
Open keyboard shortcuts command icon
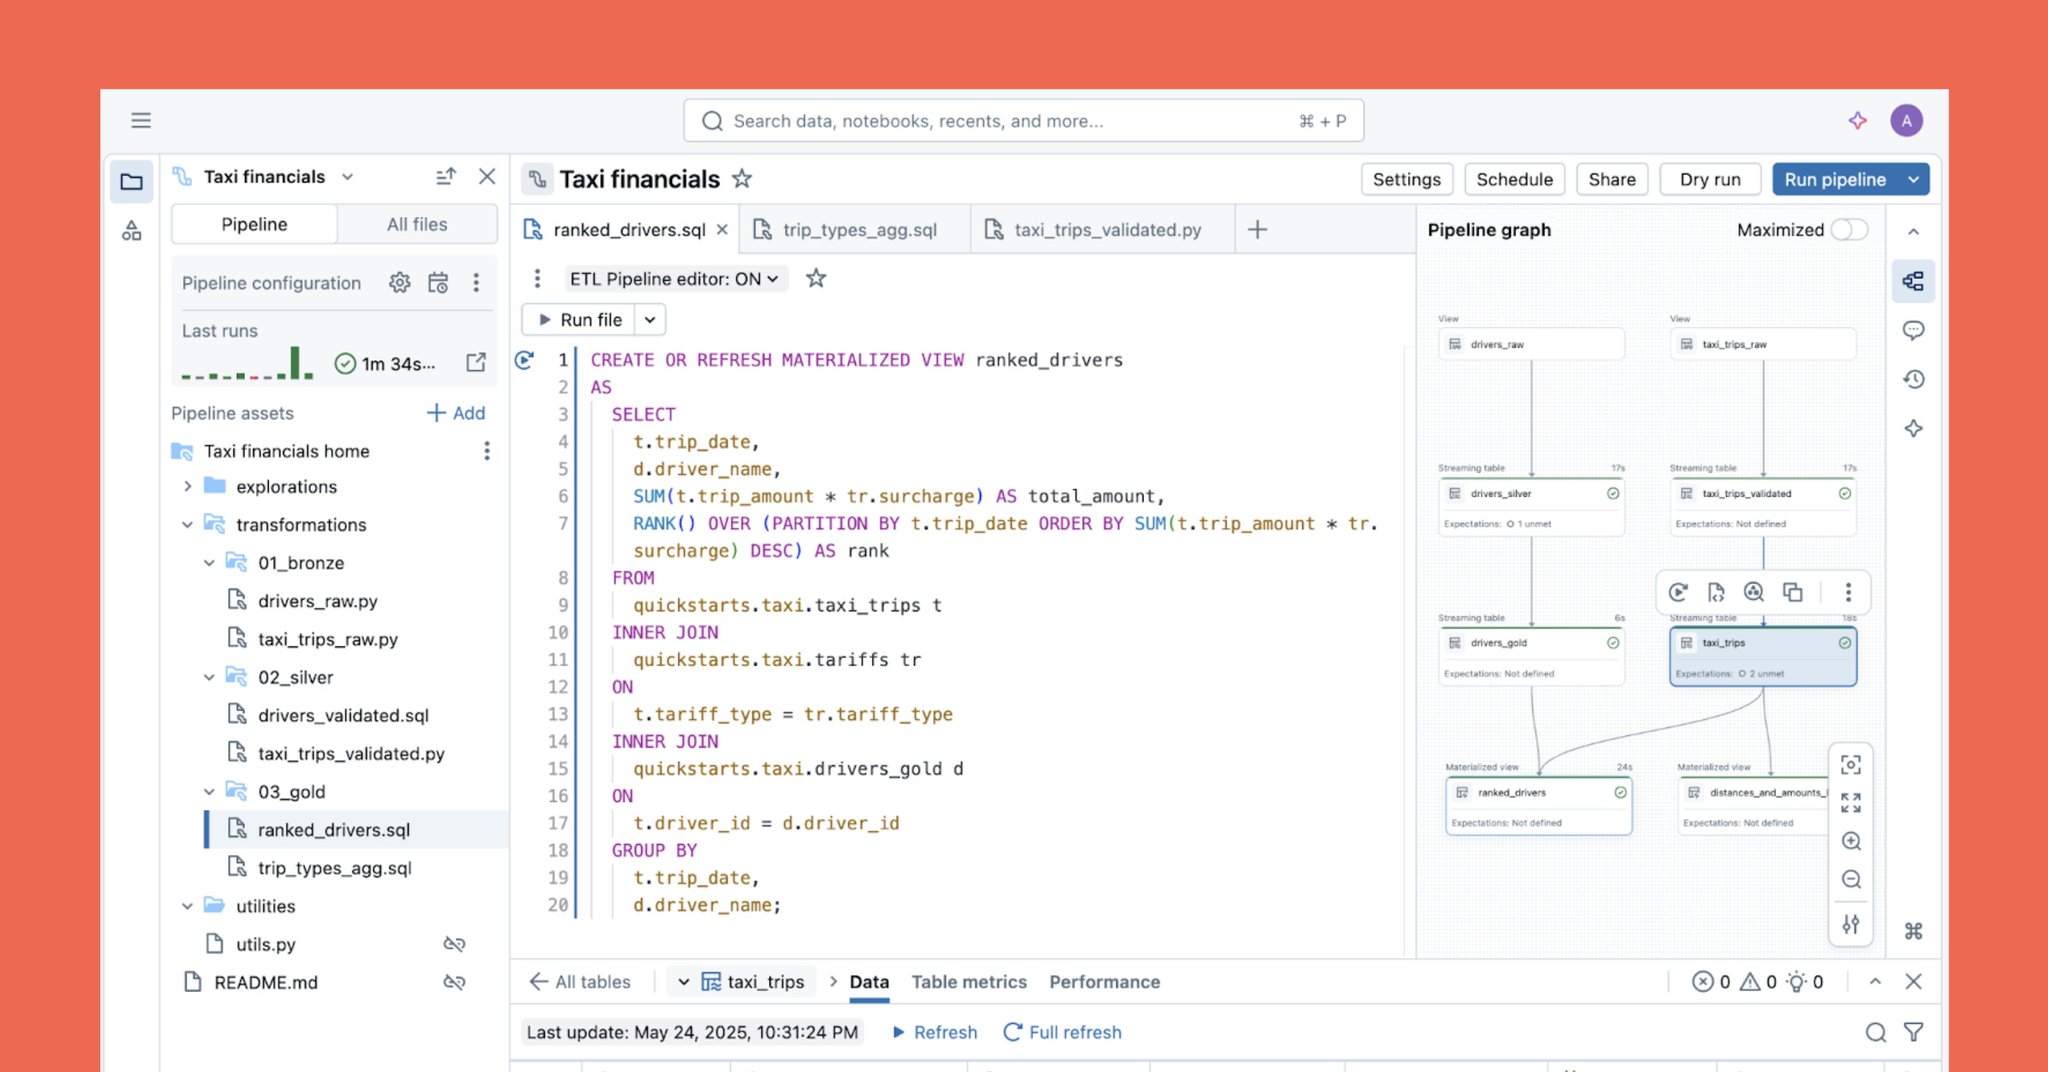point(1913,931)
